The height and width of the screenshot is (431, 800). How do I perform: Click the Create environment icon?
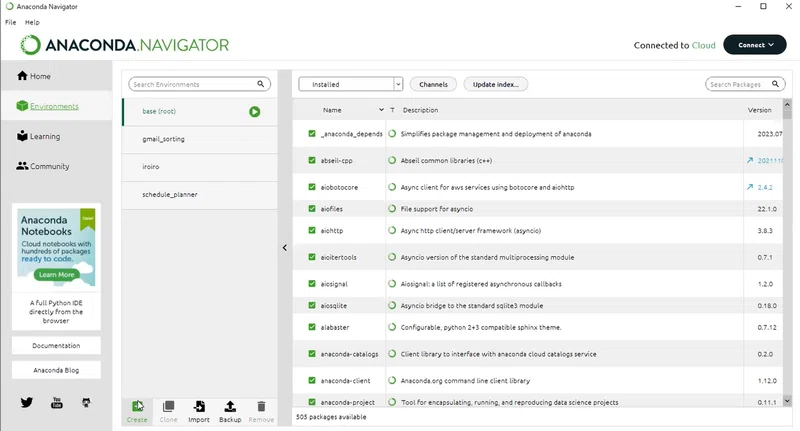pyautogui.click(x=137, y=407)
